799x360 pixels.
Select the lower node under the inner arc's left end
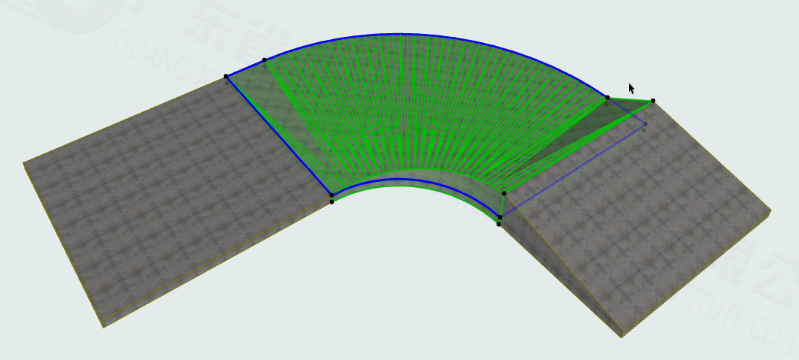coord(332,202)
